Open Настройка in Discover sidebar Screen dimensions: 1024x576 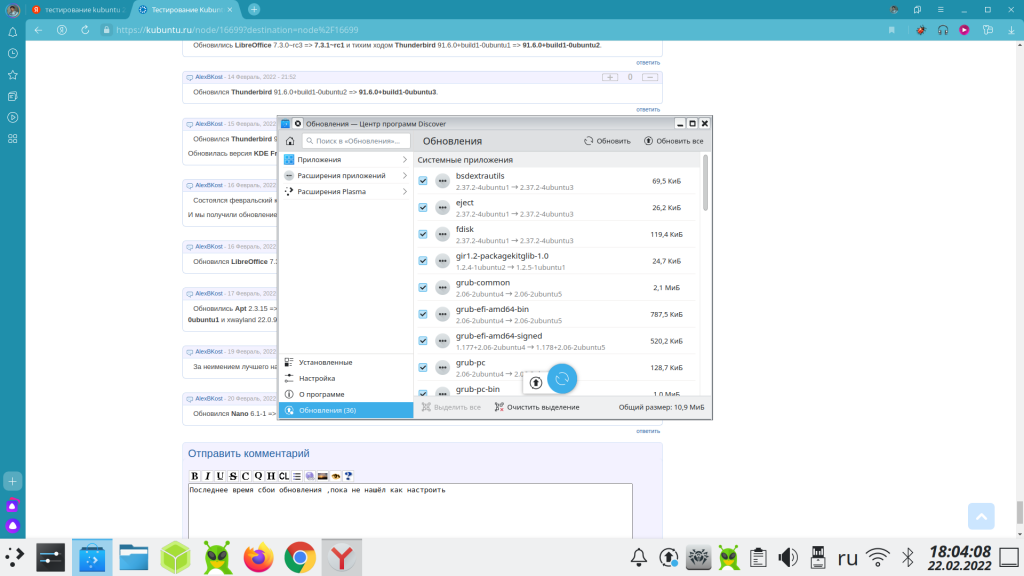346,378
